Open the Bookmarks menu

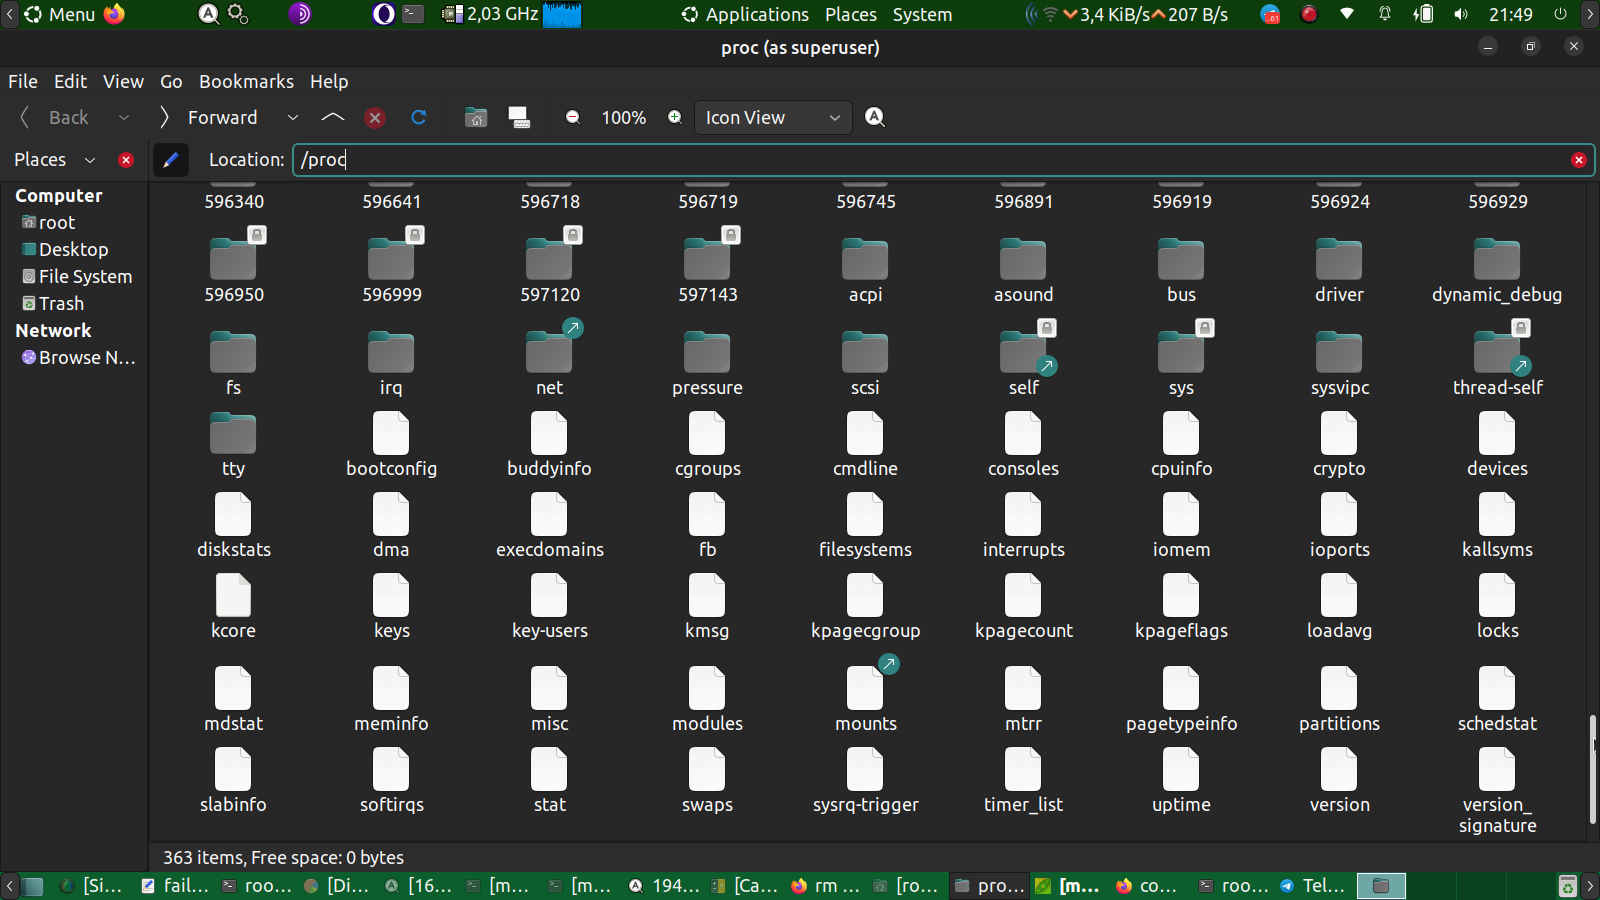pos(246,82)
